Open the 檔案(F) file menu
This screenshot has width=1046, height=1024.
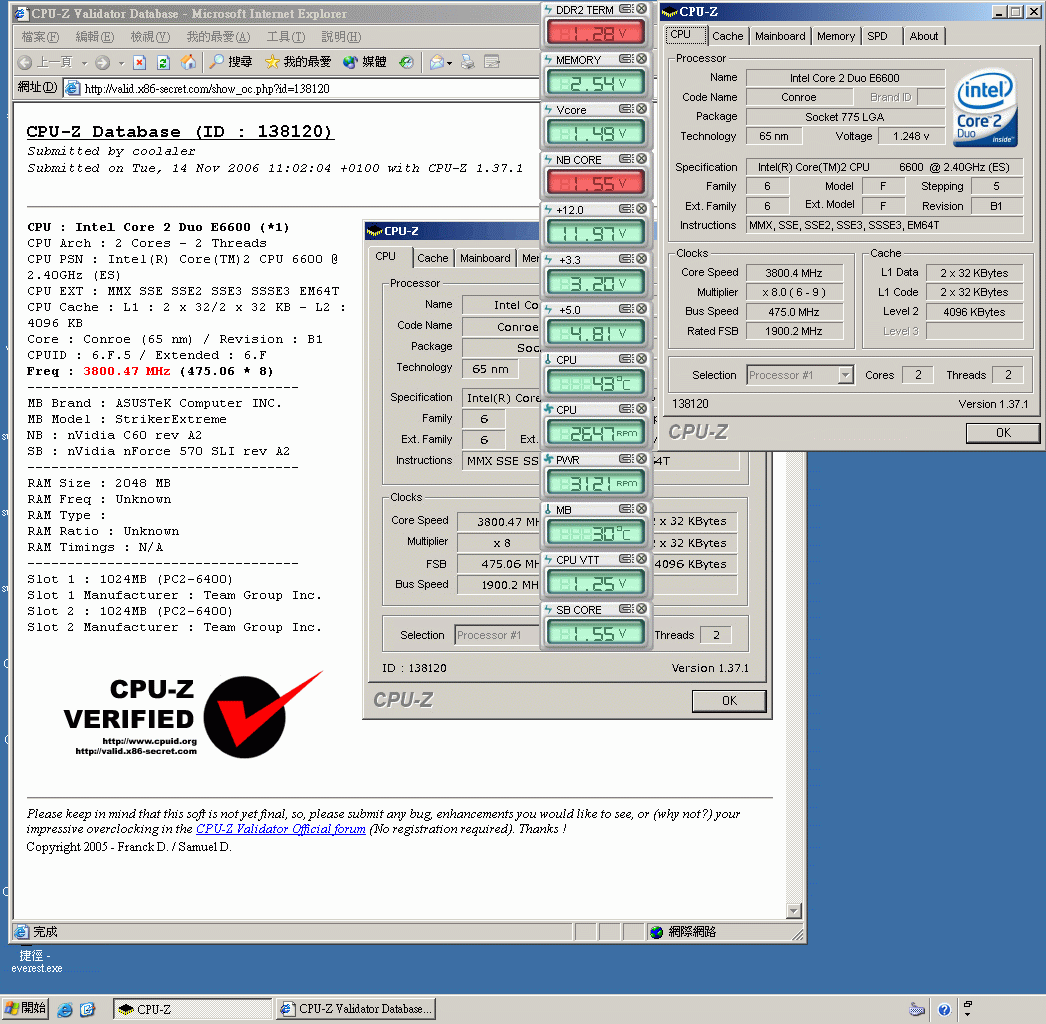tap(40, 37)
